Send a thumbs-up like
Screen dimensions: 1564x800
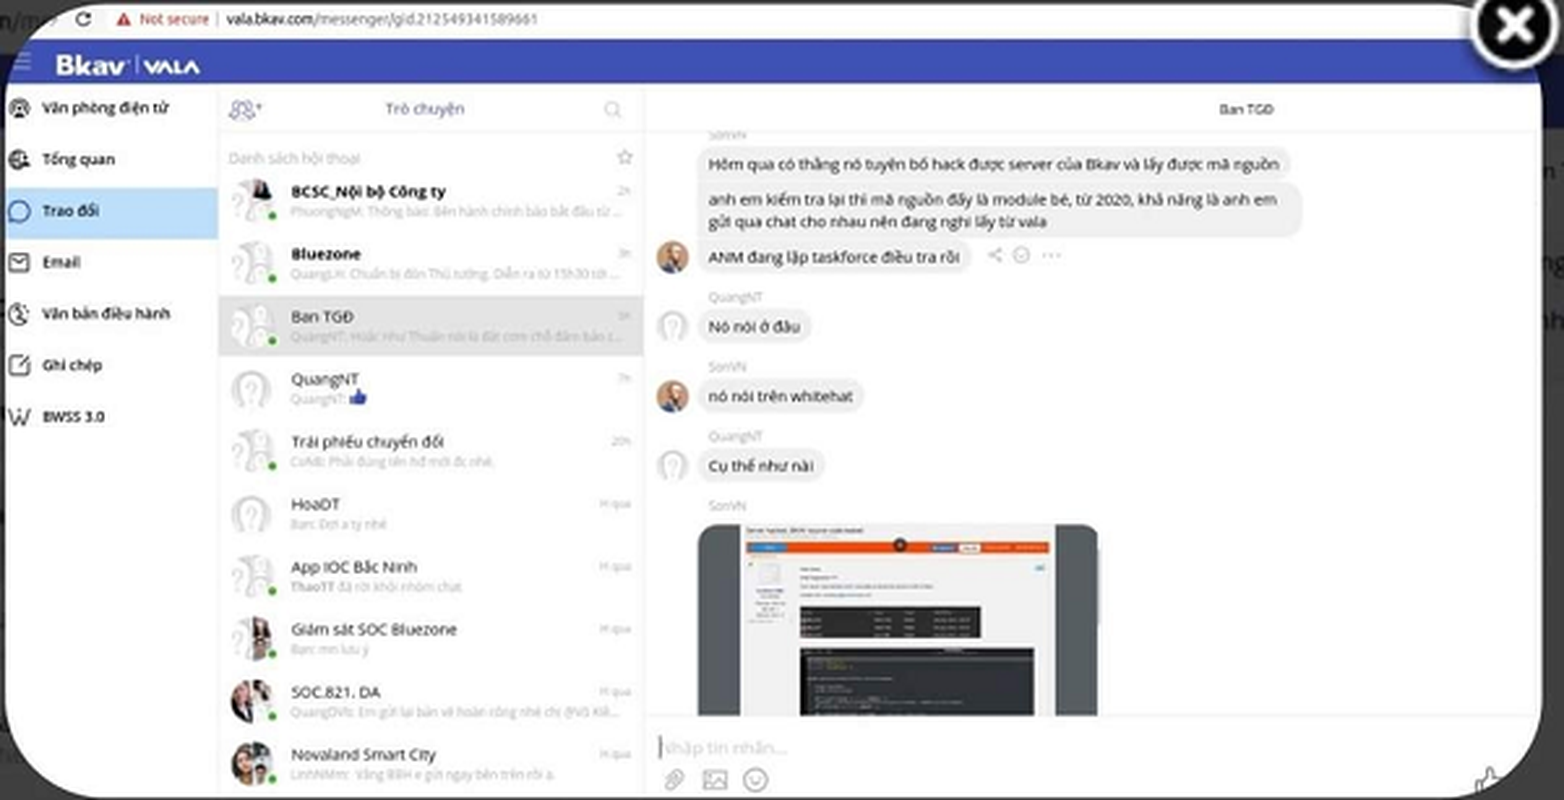coord(1488,779)
